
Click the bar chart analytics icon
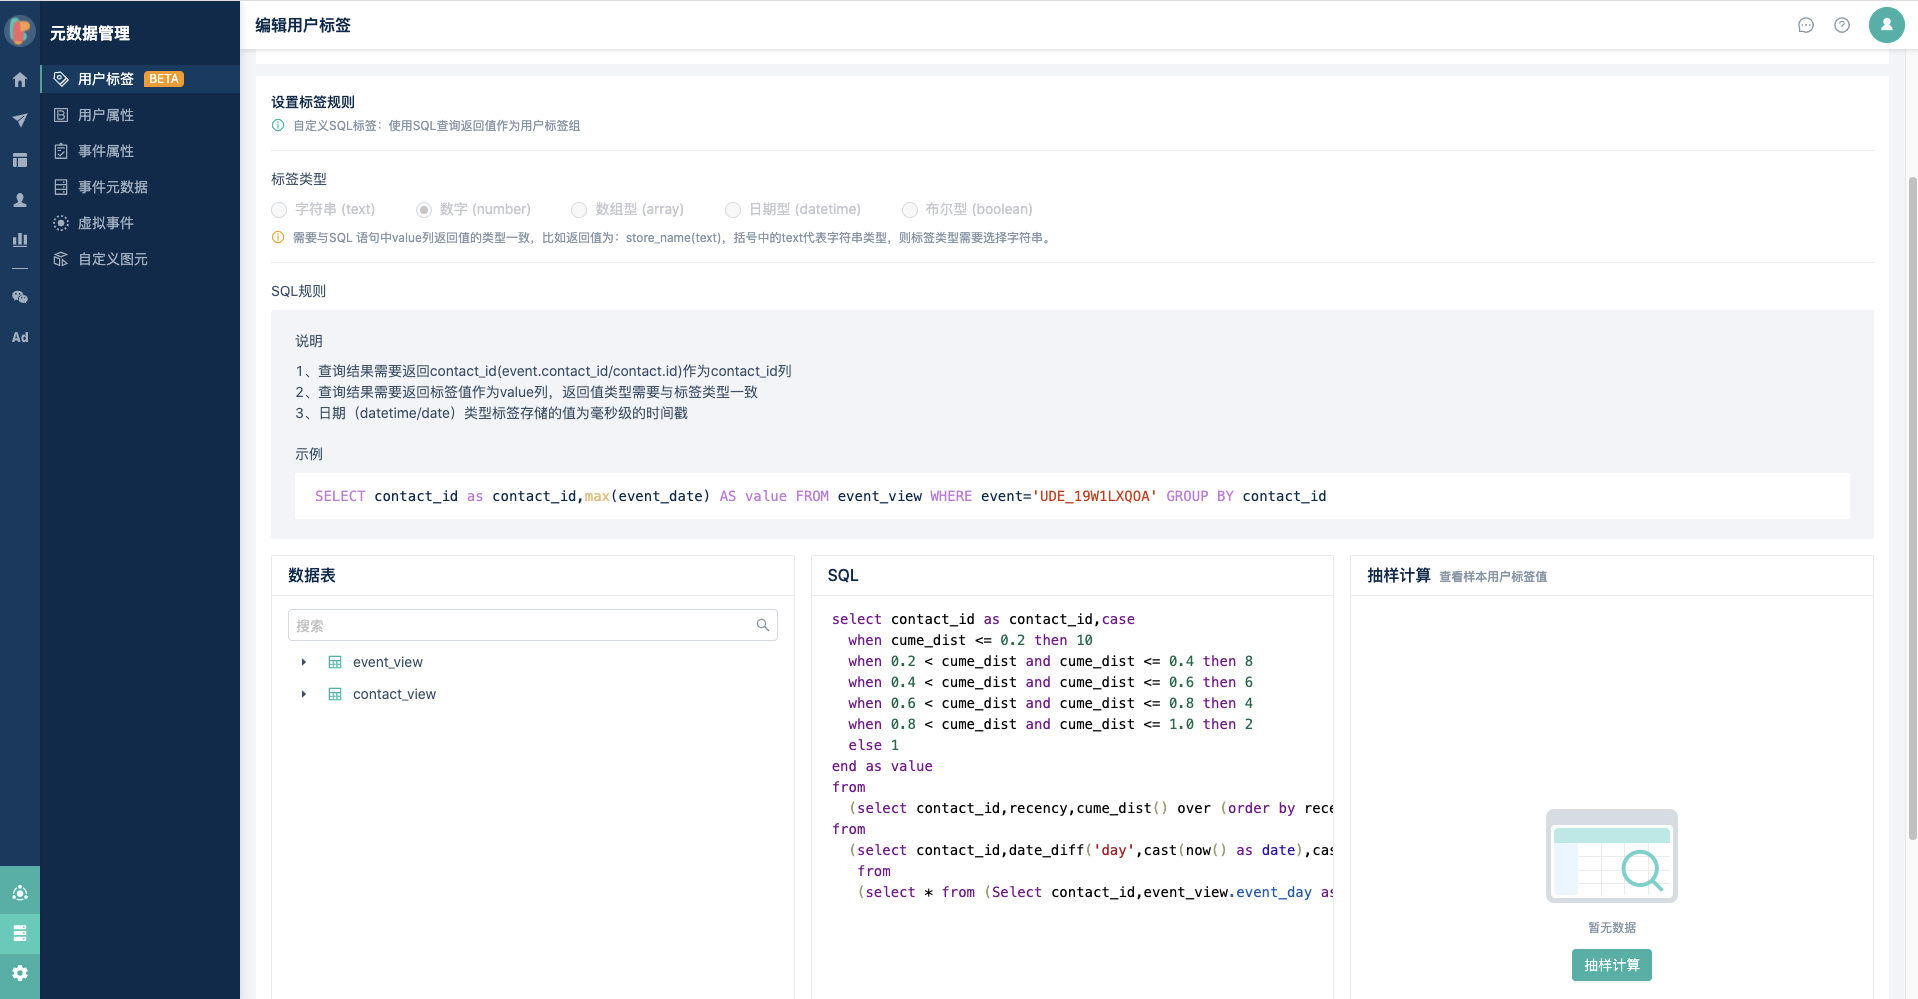click(20, 240)
